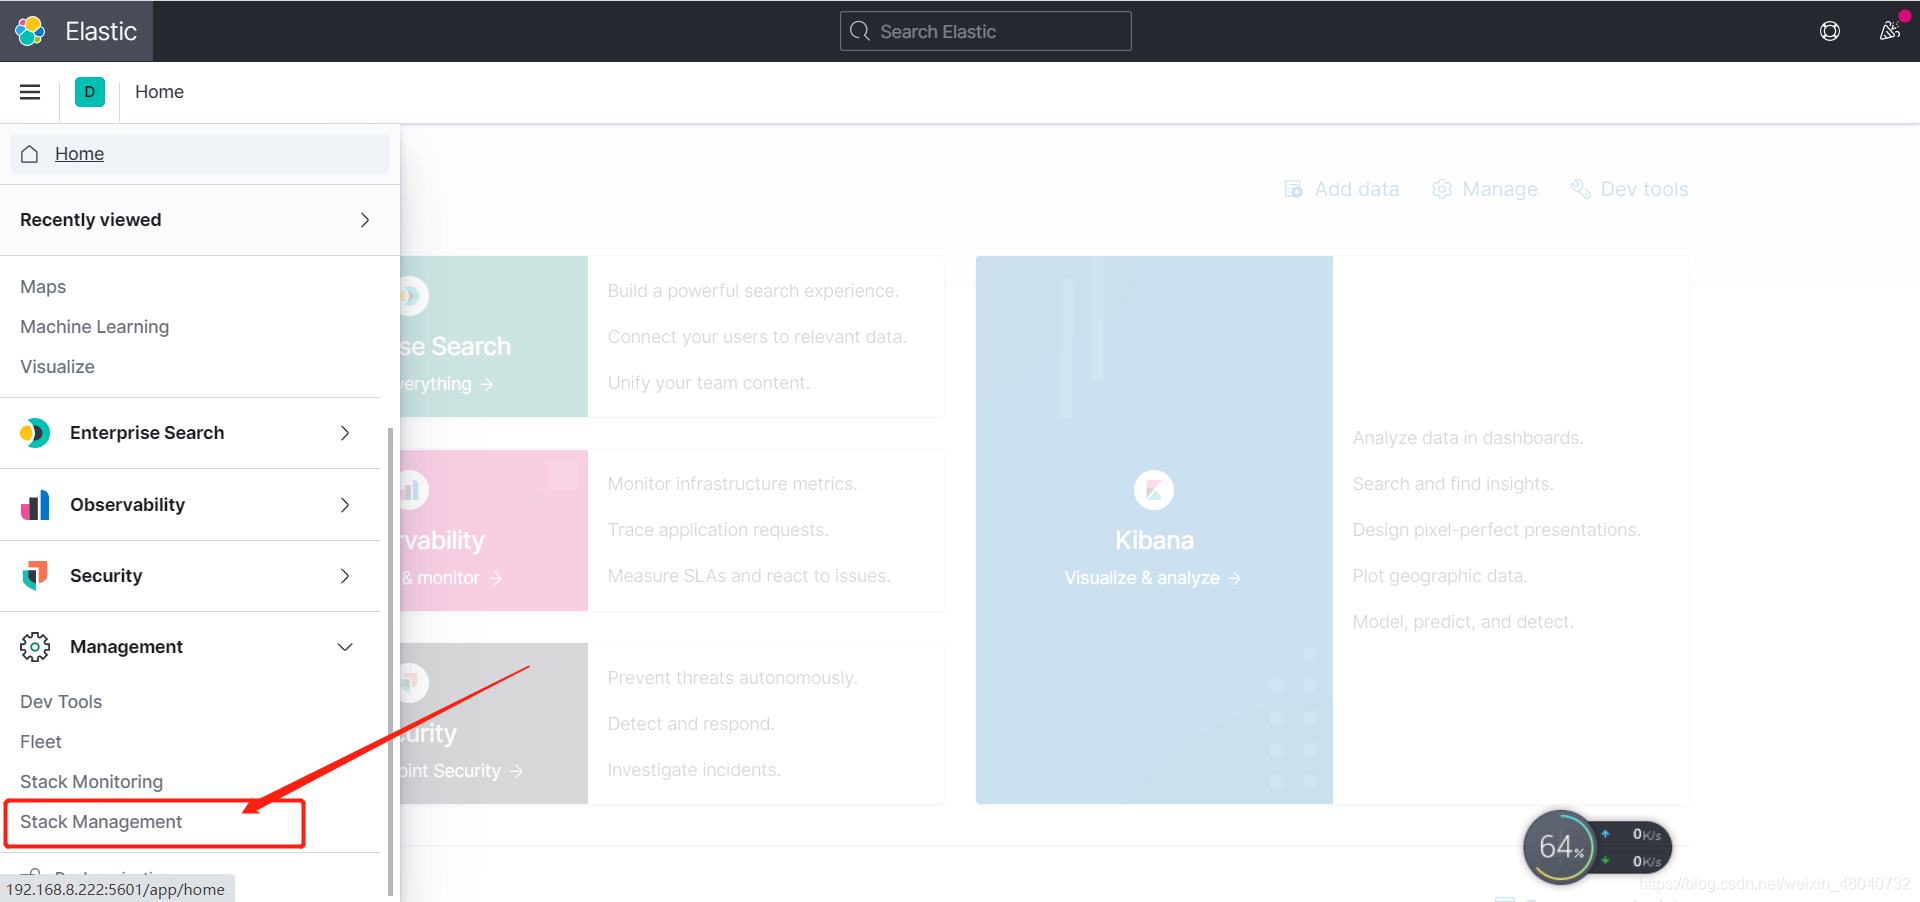Screen dimensions: 1920x902
Task: Open the D space avatar
Action: pyautogui.click(x=90, y=92)
